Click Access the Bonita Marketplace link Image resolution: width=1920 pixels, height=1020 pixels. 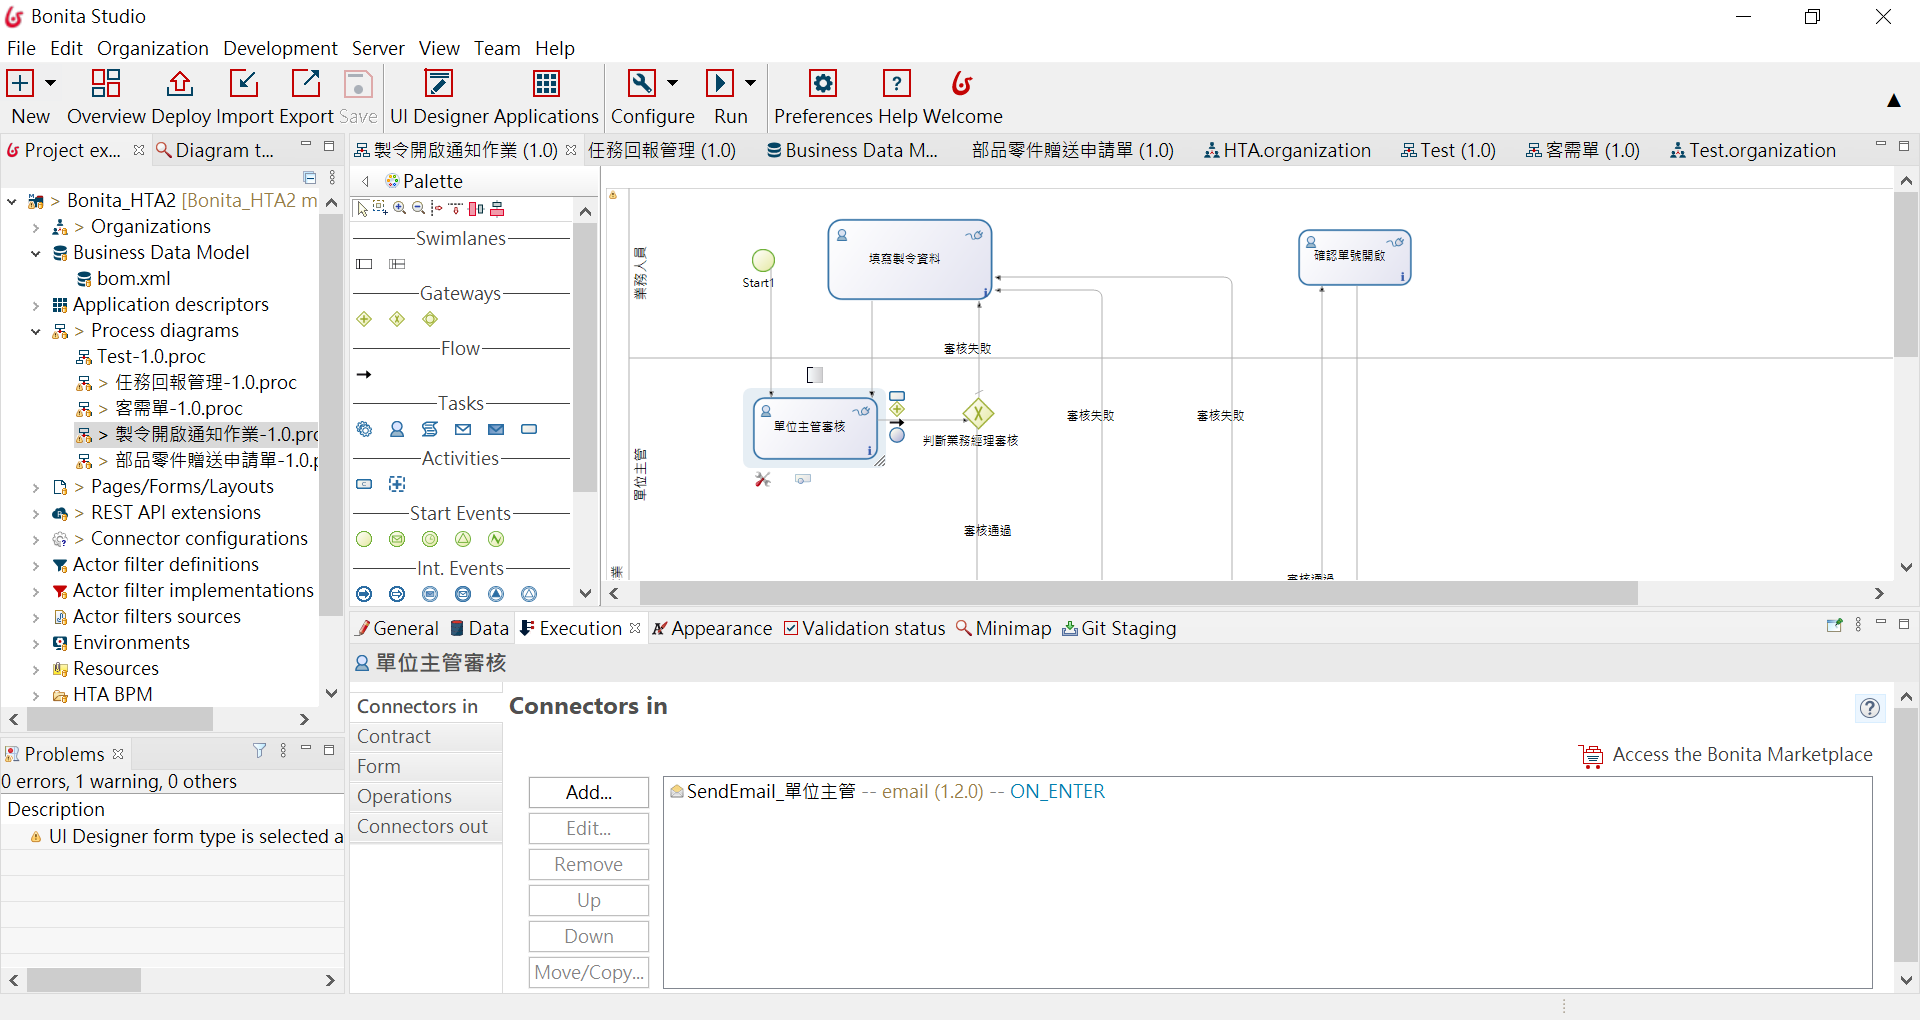point(1742,755)
